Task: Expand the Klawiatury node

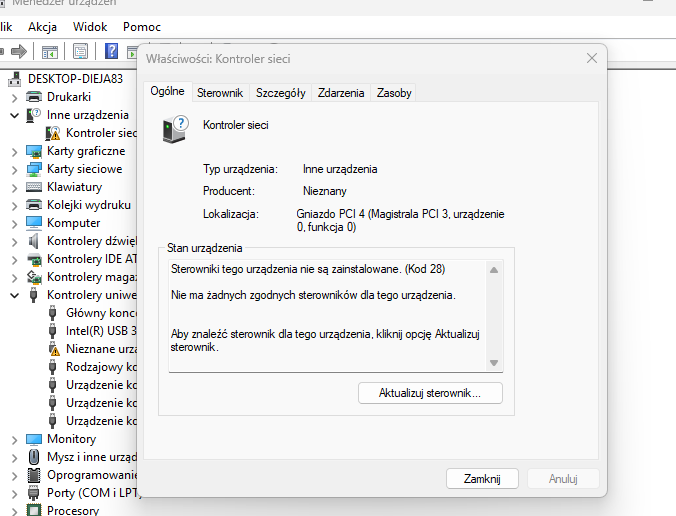Action: [x=14, y=188]
